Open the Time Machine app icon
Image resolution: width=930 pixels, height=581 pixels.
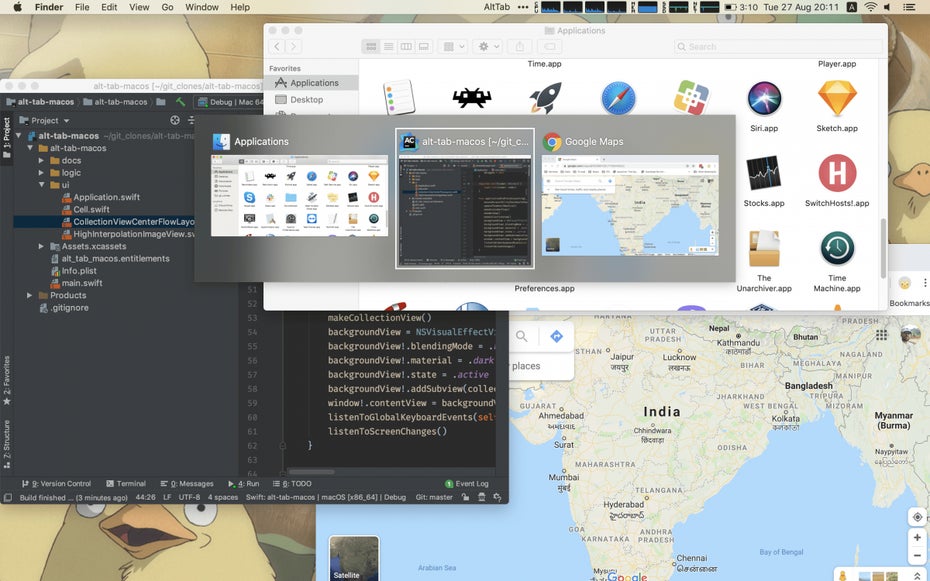click(837, 249)
